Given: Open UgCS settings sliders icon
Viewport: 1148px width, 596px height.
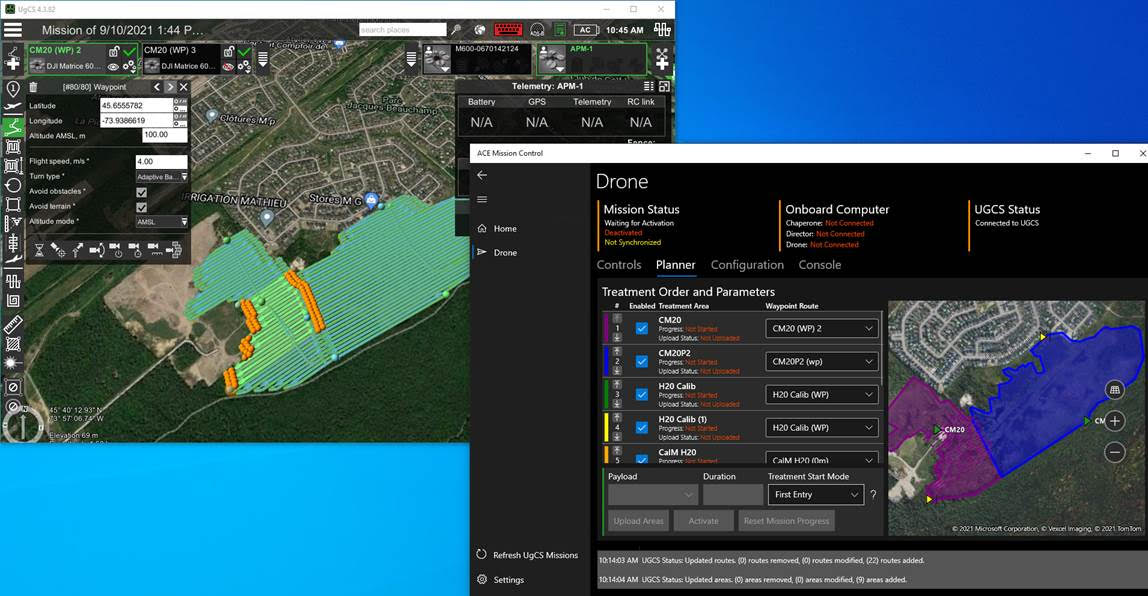Looking at the screenshot, I should pyautogui.click(x=663, y=29).
